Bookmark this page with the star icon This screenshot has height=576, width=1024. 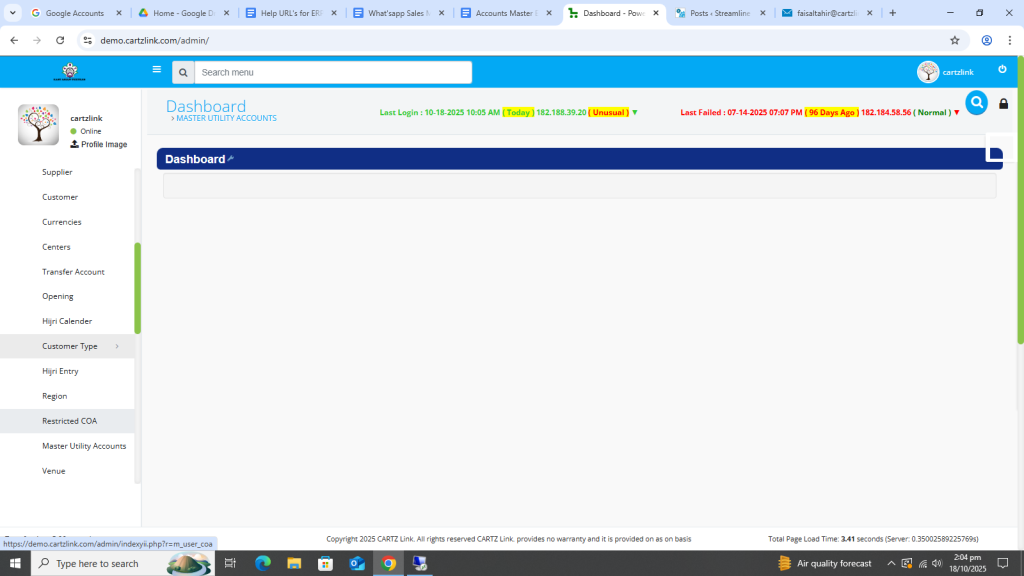click(x=954, y=41)
